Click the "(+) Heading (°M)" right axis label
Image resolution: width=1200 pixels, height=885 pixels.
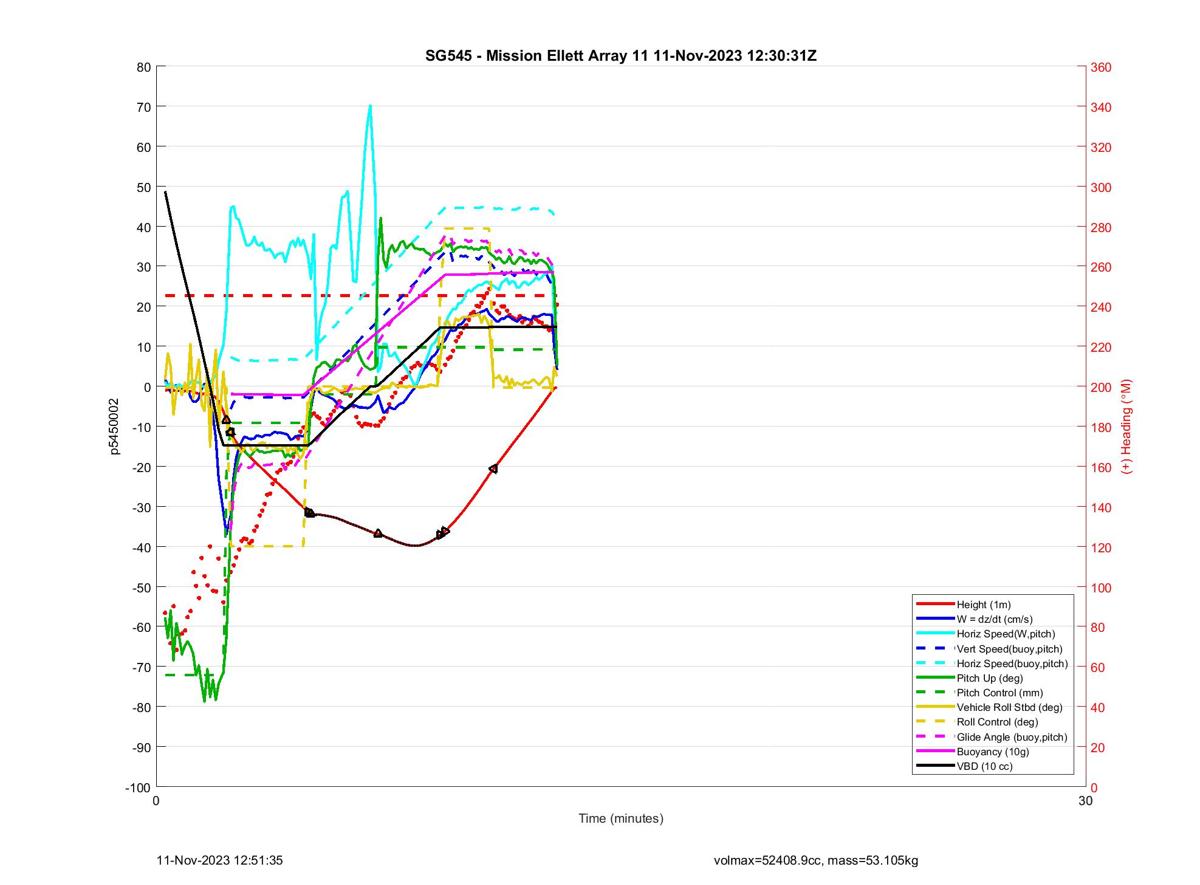1125,427
